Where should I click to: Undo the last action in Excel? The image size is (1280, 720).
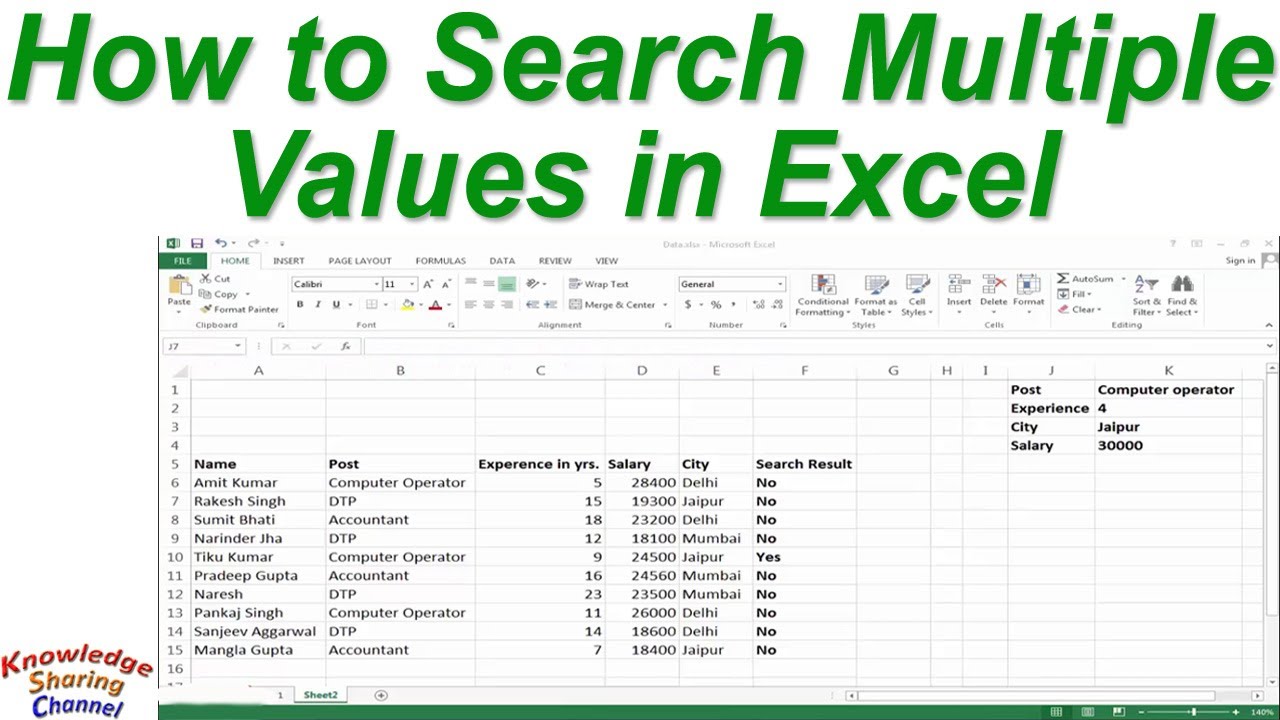click(x=220, y=243)
